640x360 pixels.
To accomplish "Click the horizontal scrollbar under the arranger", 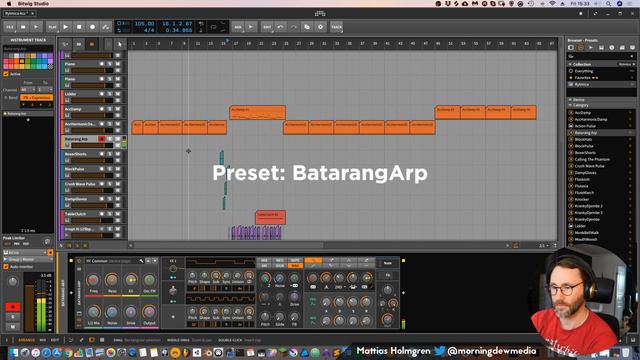I will tap(229, 245).
